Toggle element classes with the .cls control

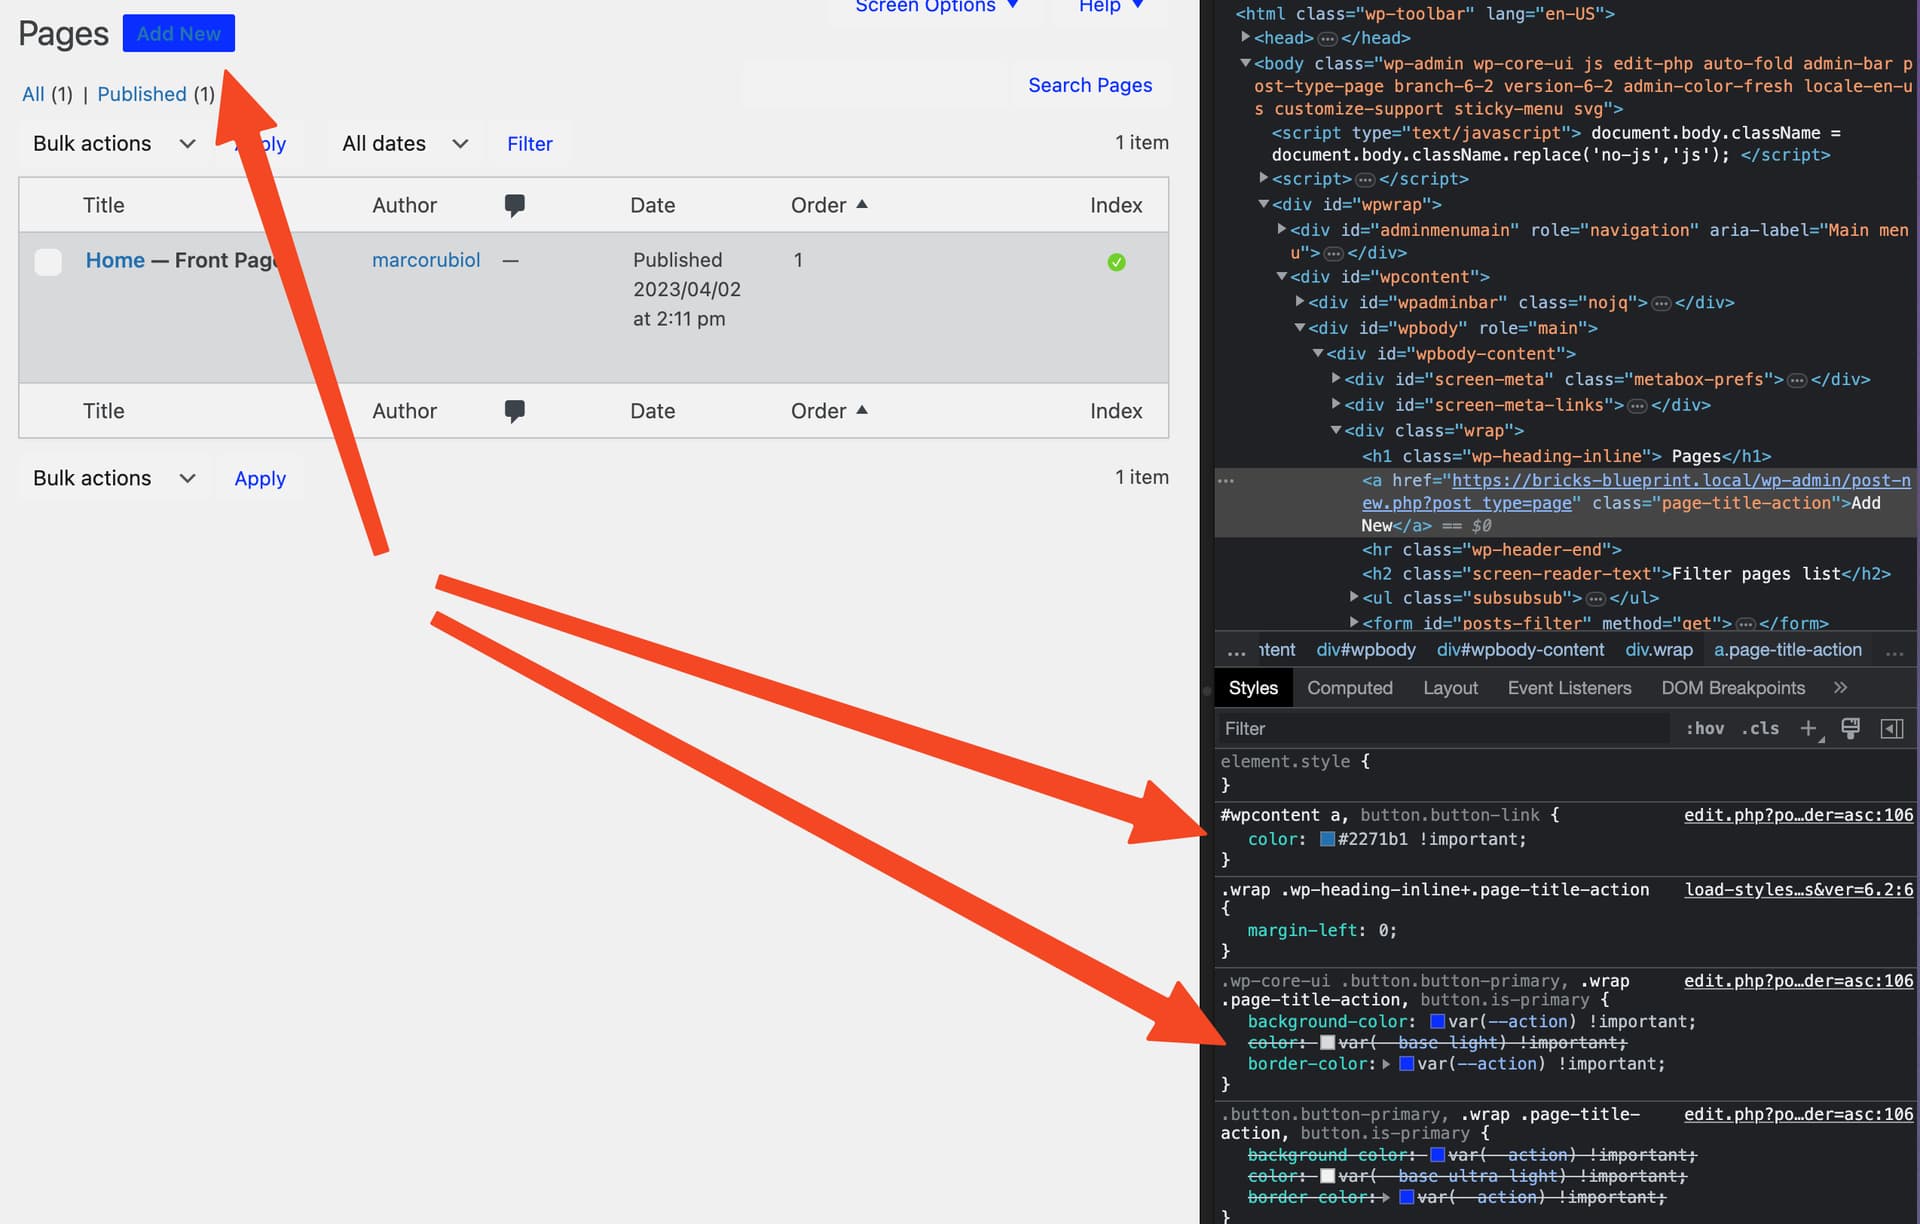click(x=1760, y=728)
